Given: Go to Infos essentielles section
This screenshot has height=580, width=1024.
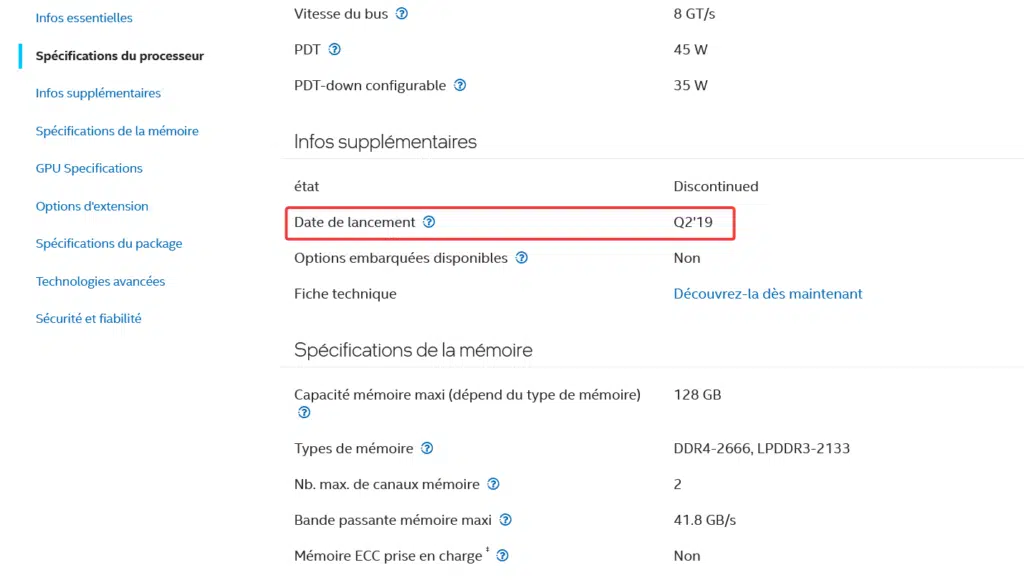Looking at the screenshot, I should click(x=84, y=18).
